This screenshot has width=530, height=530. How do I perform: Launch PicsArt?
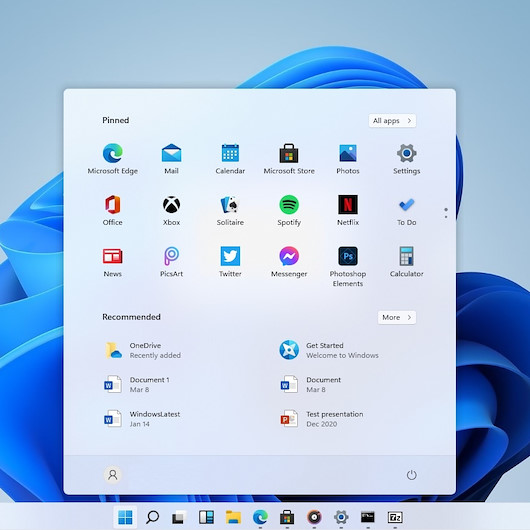pyautogui.click(x=171, y=262)
